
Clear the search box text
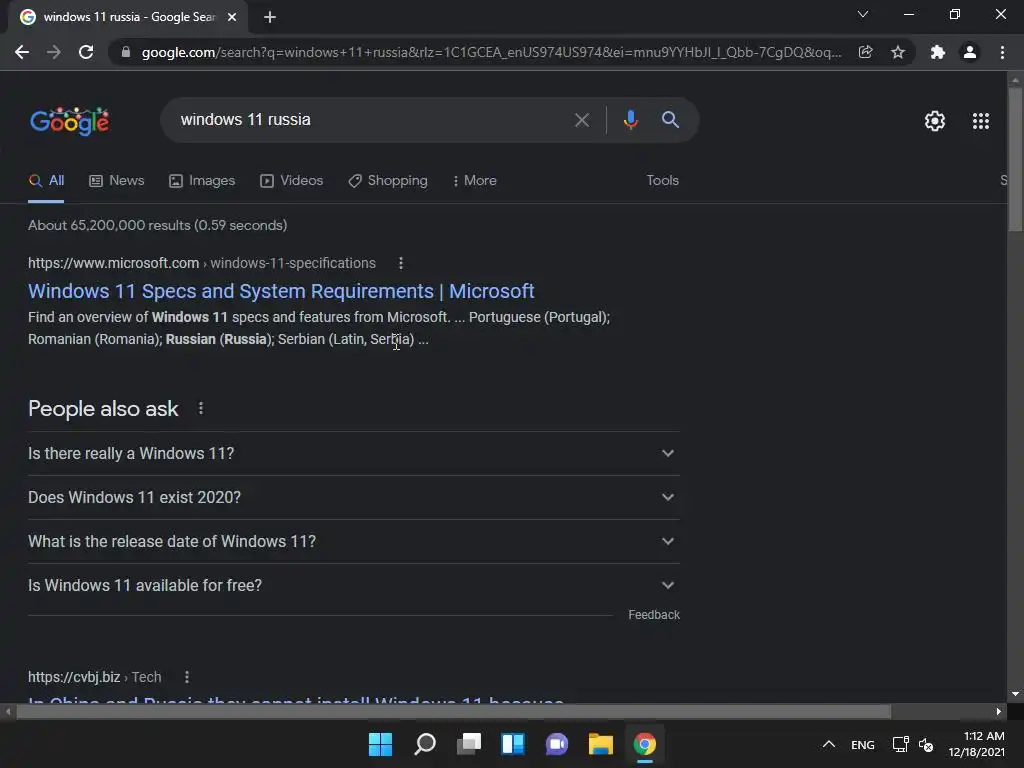click(581, 120)
